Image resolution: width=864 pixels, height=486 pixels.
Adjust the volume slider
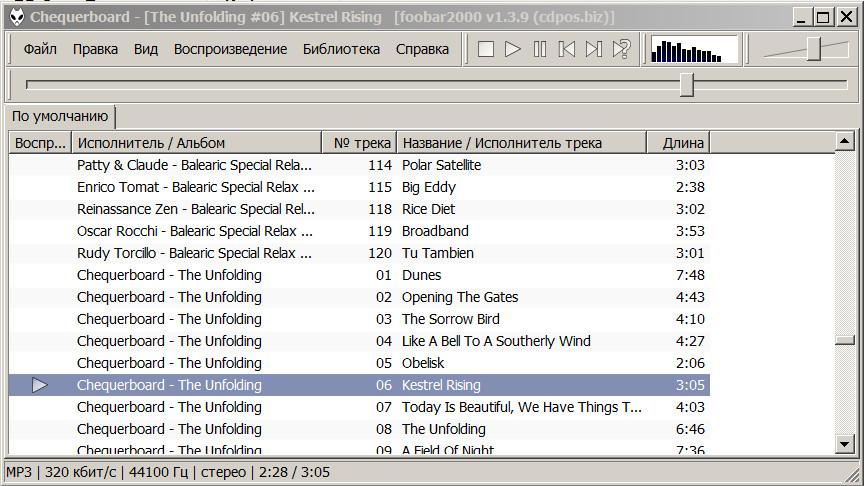pos(814,49)
